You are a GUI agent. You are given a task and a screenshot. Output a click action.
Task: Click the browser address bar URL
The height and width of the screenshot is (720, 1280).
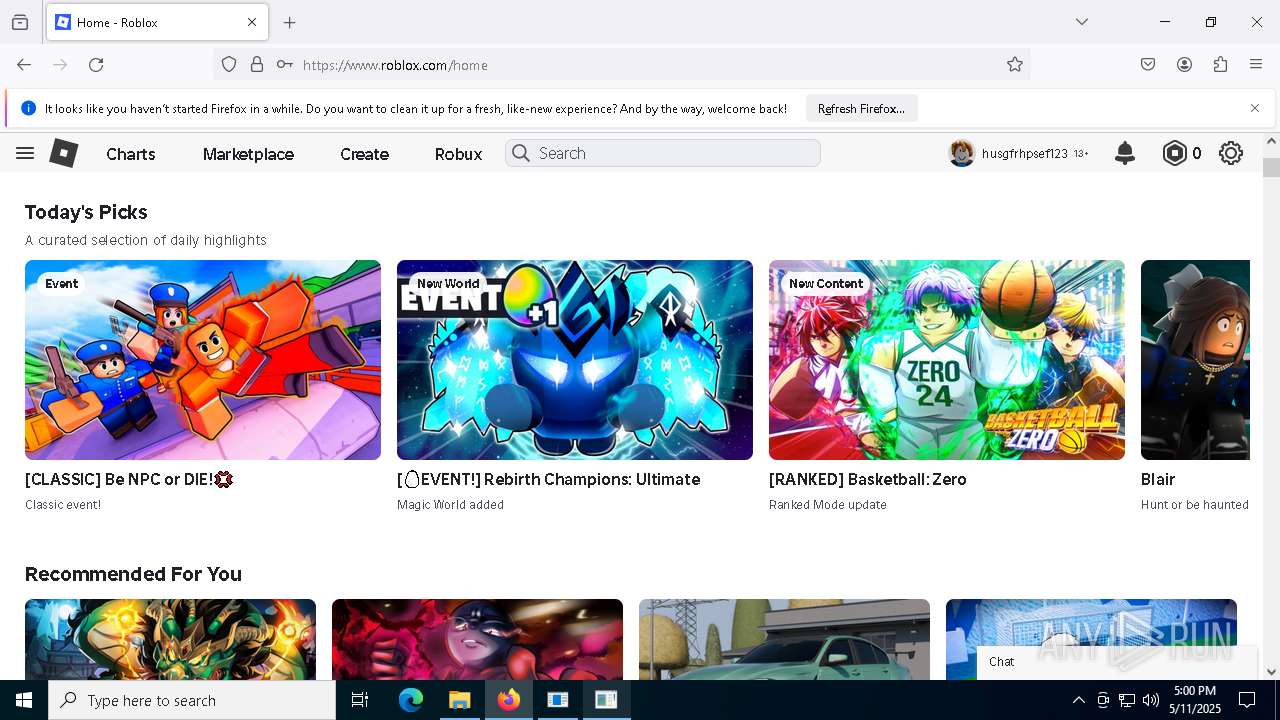(x=395, y=65)
